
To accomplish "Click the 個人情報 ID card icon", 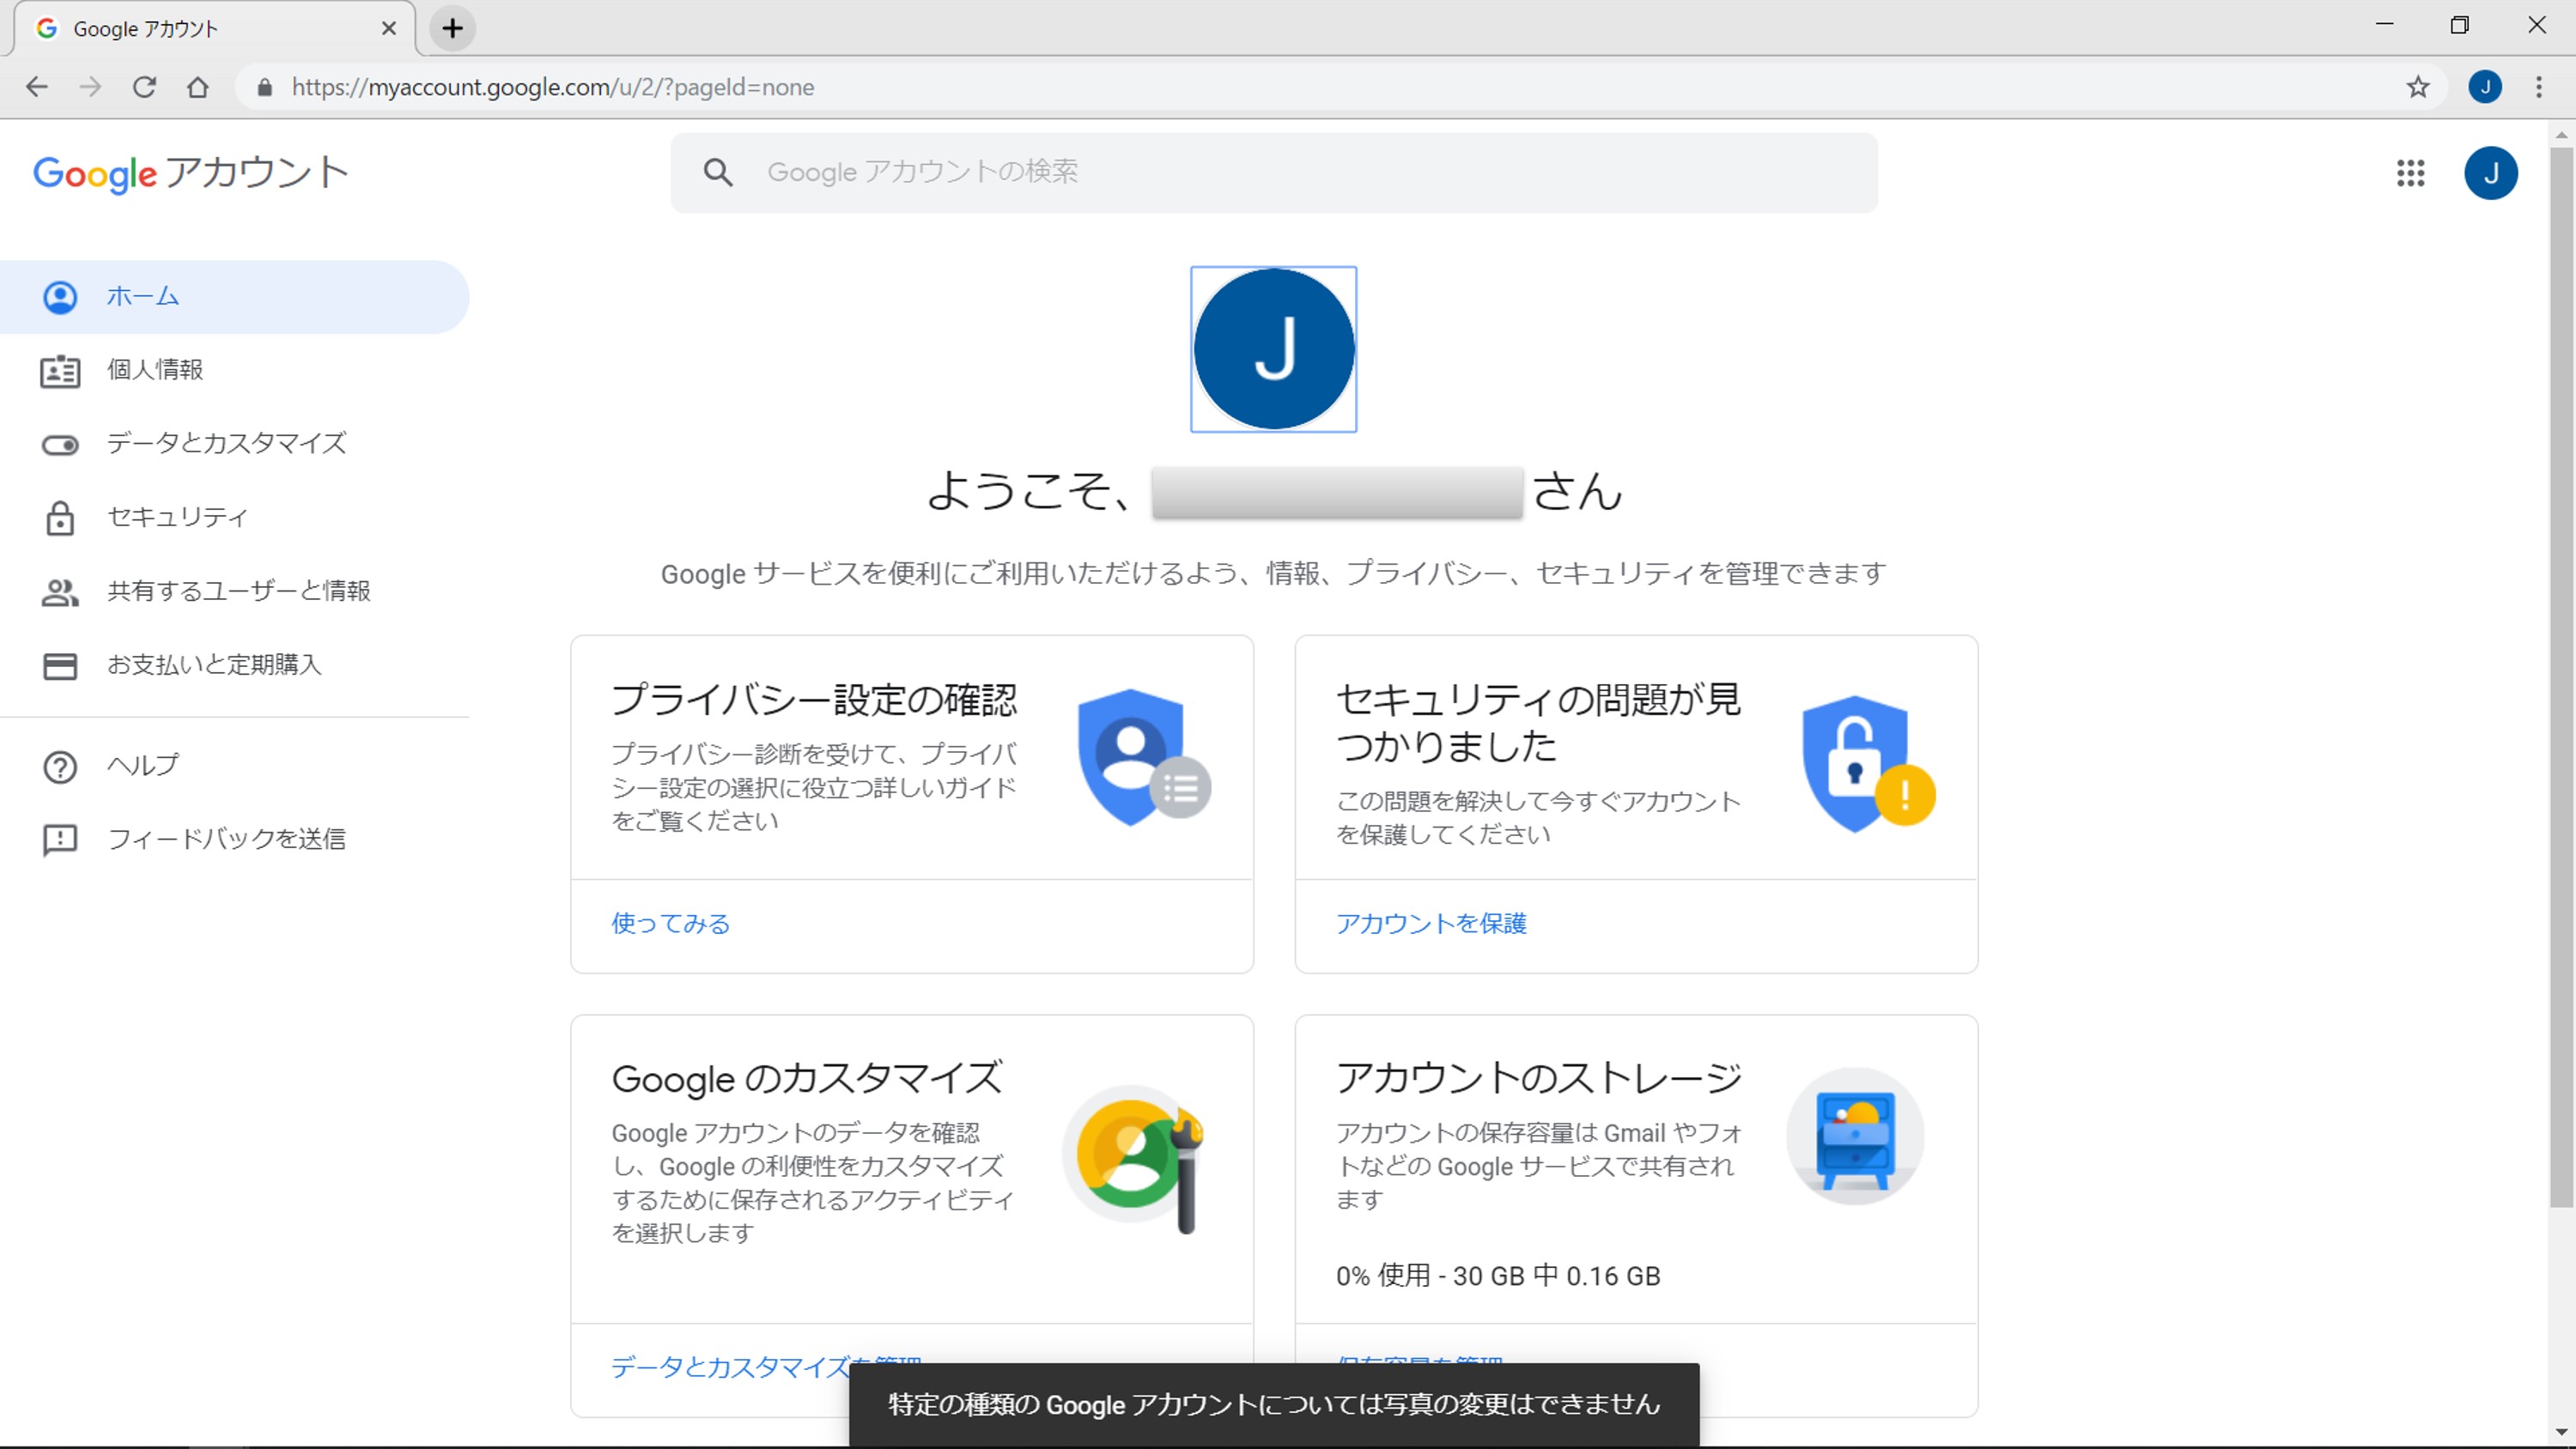I will point(60,371).
